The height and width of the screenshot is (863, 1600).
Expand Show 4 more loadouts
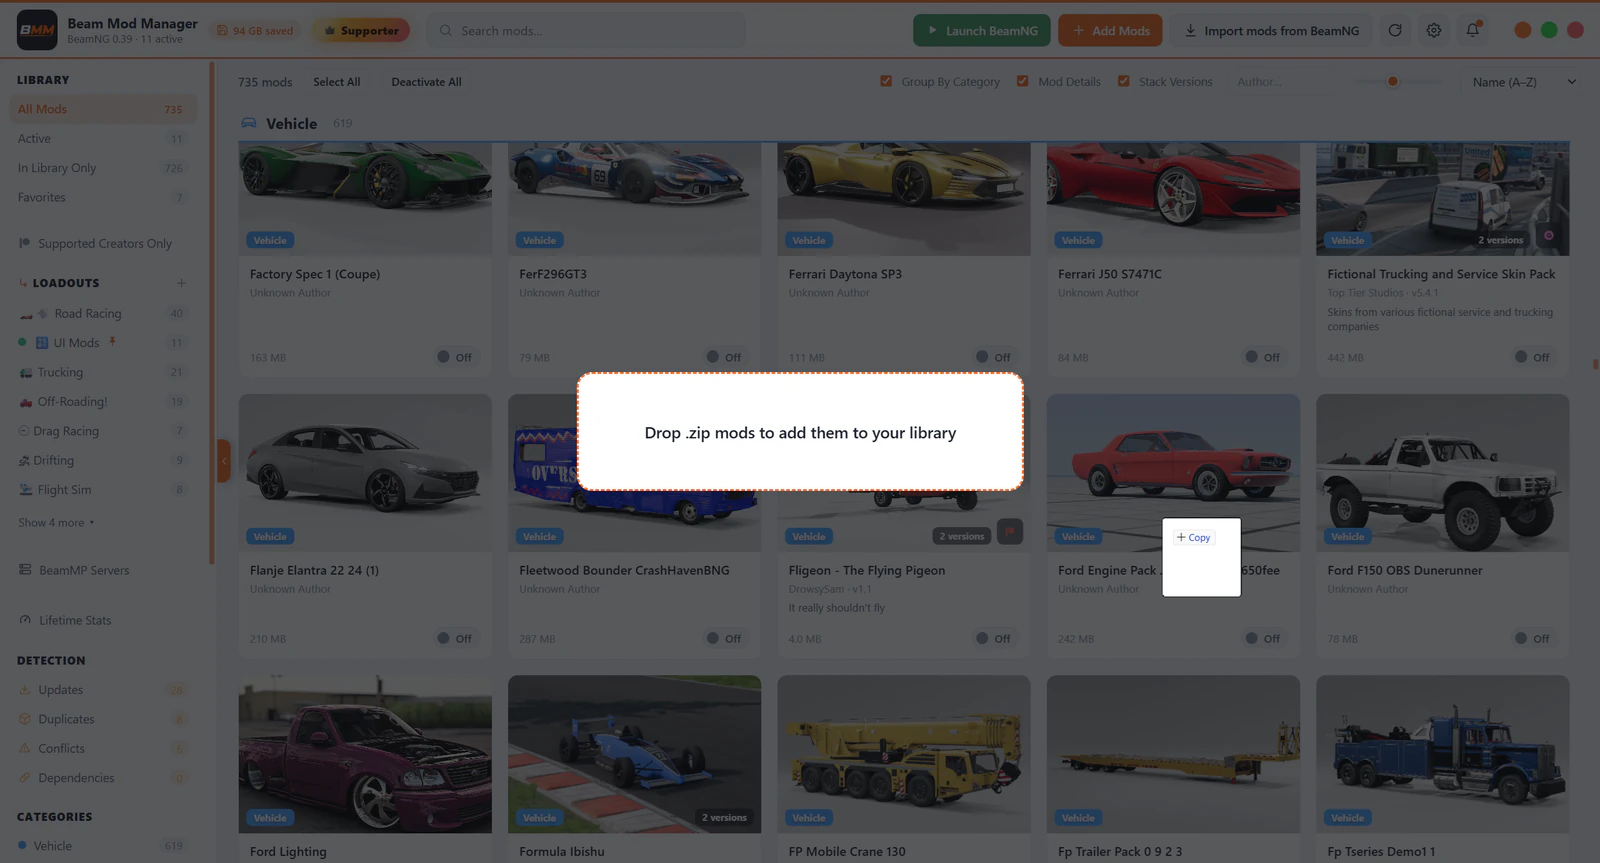(x=56, y=522)
